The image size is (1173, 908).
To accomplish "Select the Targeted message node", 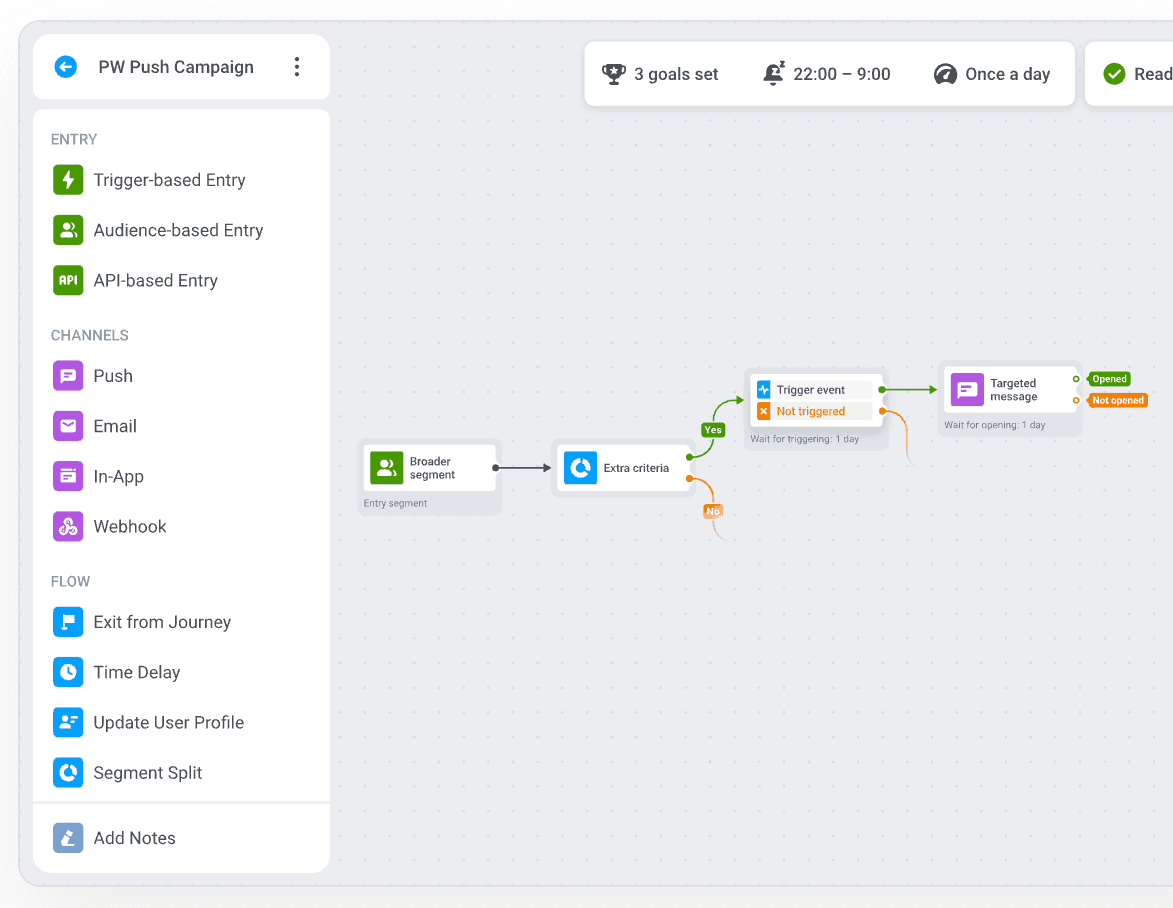I will tap(1010, 390).
